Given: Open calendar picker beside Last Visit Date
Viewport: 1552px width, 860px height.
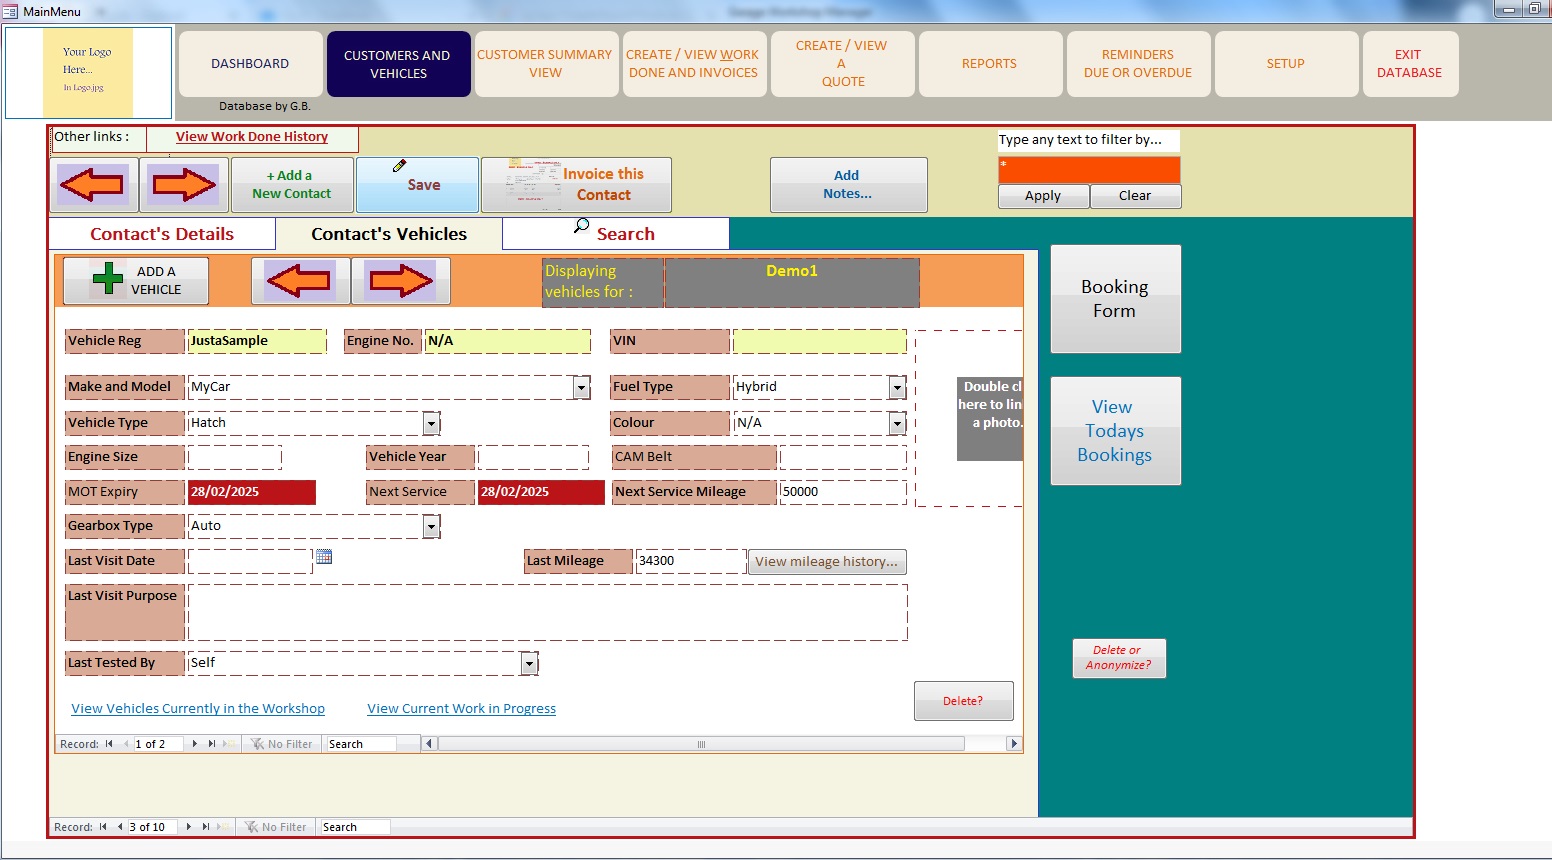Looking at the screenshot, I should (x=324, y=557).
